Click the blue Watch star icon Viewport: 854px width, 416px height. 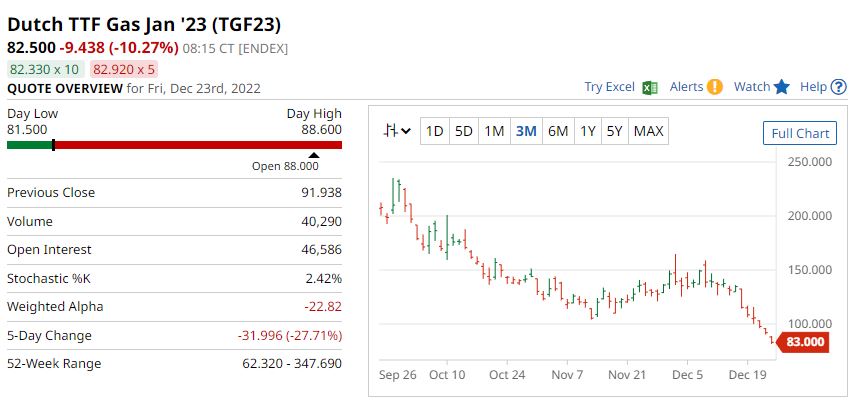[782, 87]
